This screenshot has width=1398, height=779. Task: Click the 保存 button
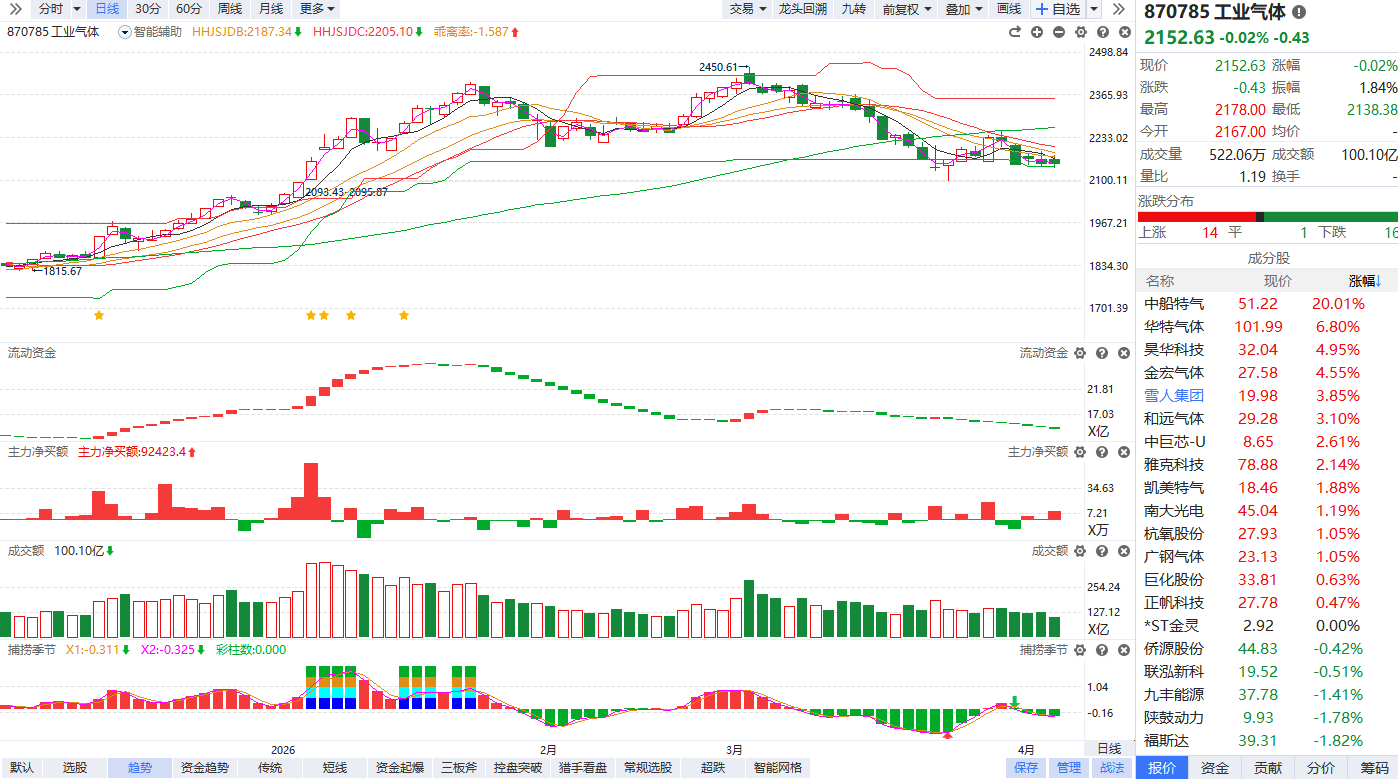click(x=1026, y=768)
